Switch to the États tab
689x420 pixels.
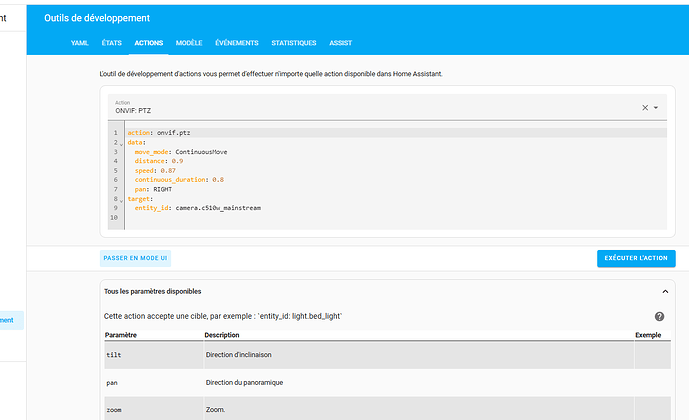pos(112,43)
